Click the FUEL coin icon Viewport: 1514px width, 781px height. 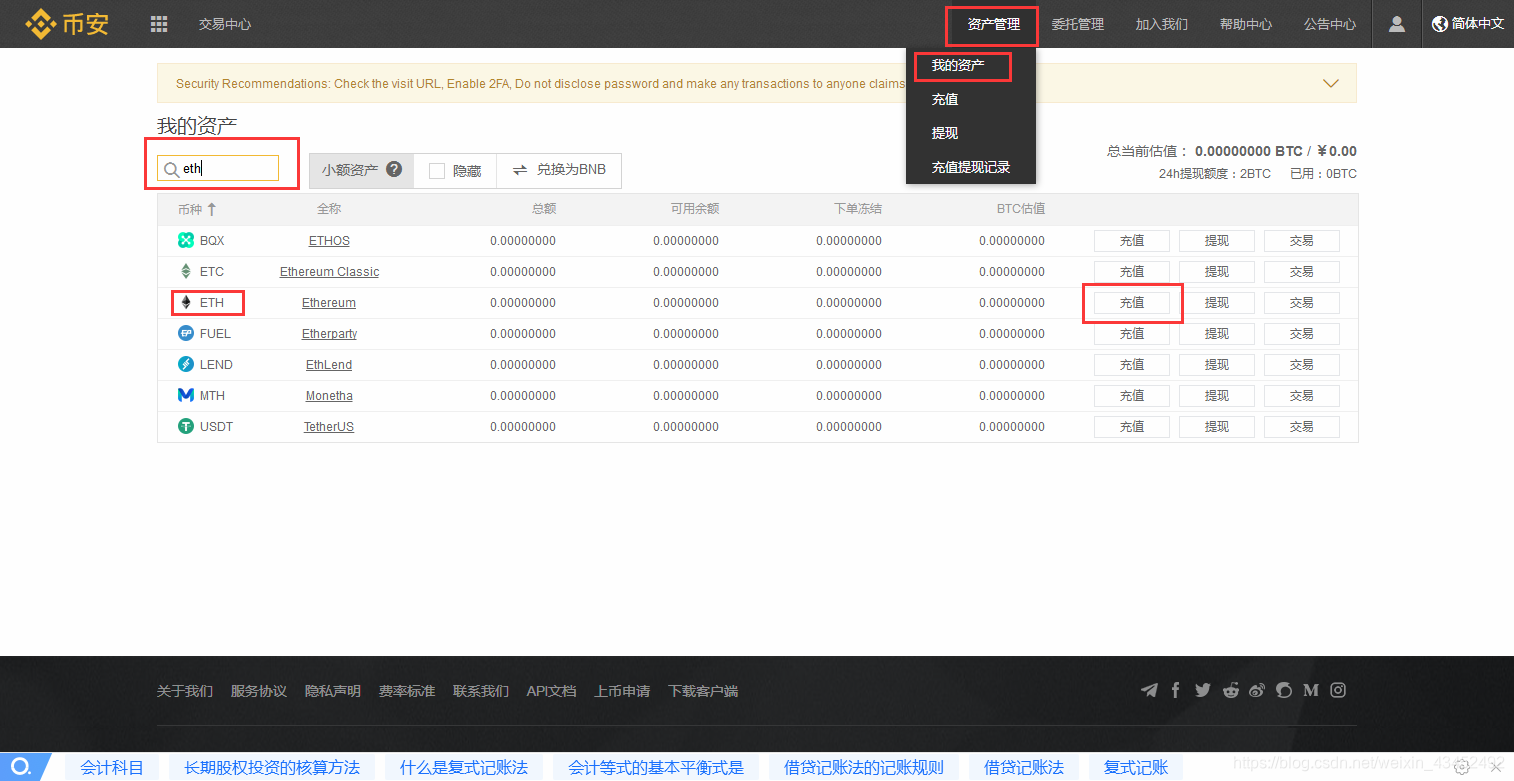(x=185, y=333)
